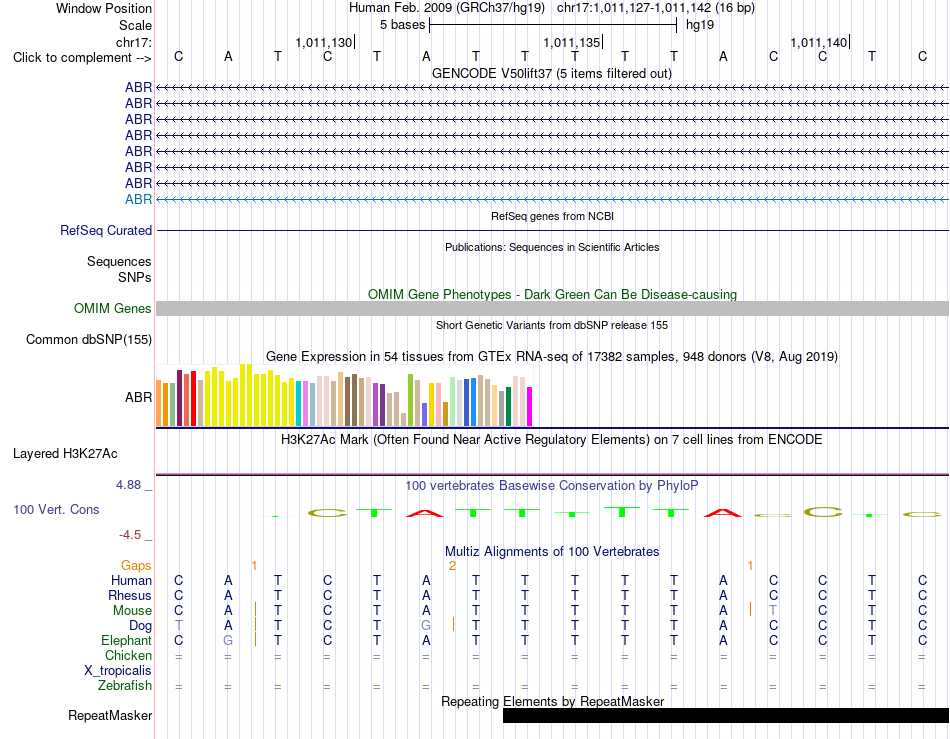Click the 4.88 PhyloP upper scale value
Viewport: 950px width, 739px height.
point(128,485)
